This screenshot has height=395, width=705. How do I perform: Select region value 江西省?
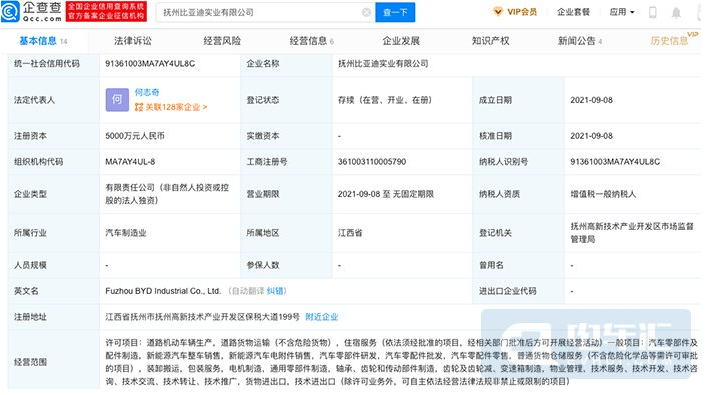click(350, 233)
